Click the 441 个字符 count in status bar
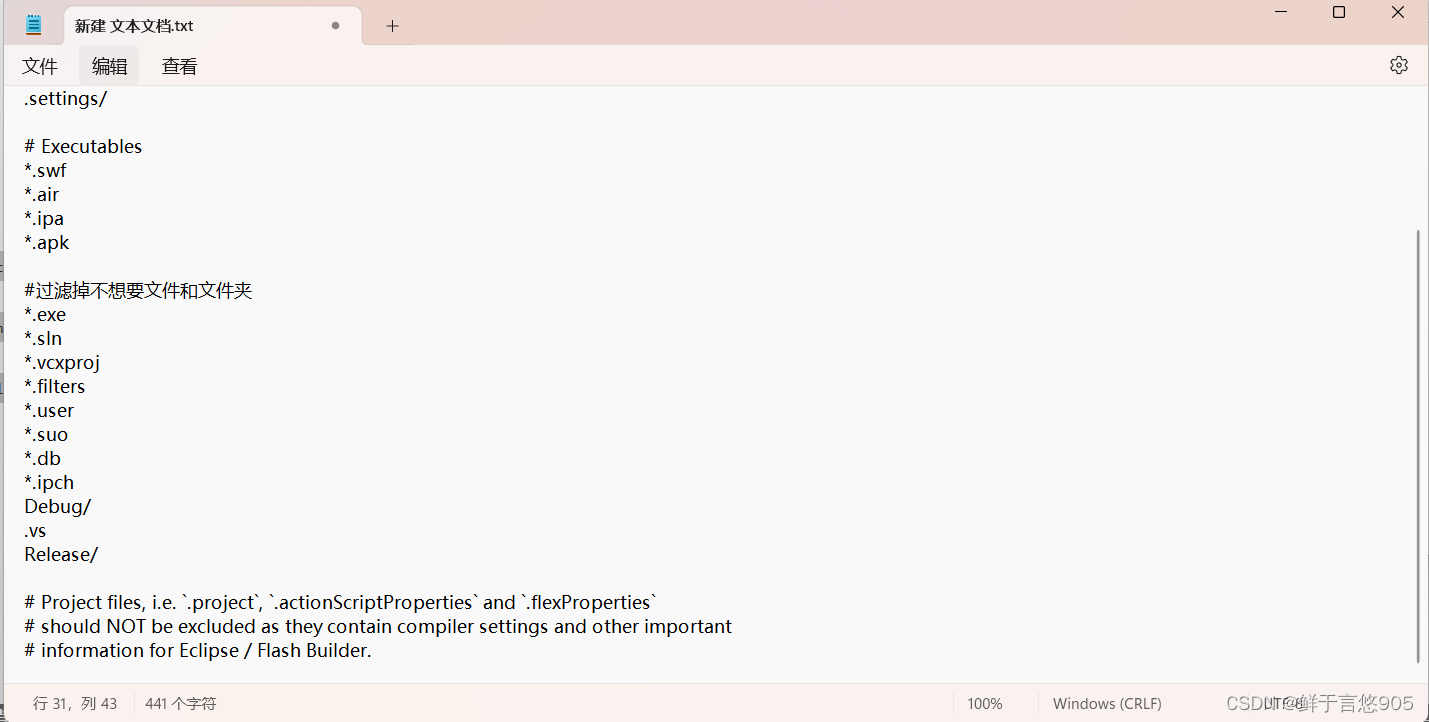The width and height of the screenshot is (1429, 722). pyautogui.click(x=181, y=704)
